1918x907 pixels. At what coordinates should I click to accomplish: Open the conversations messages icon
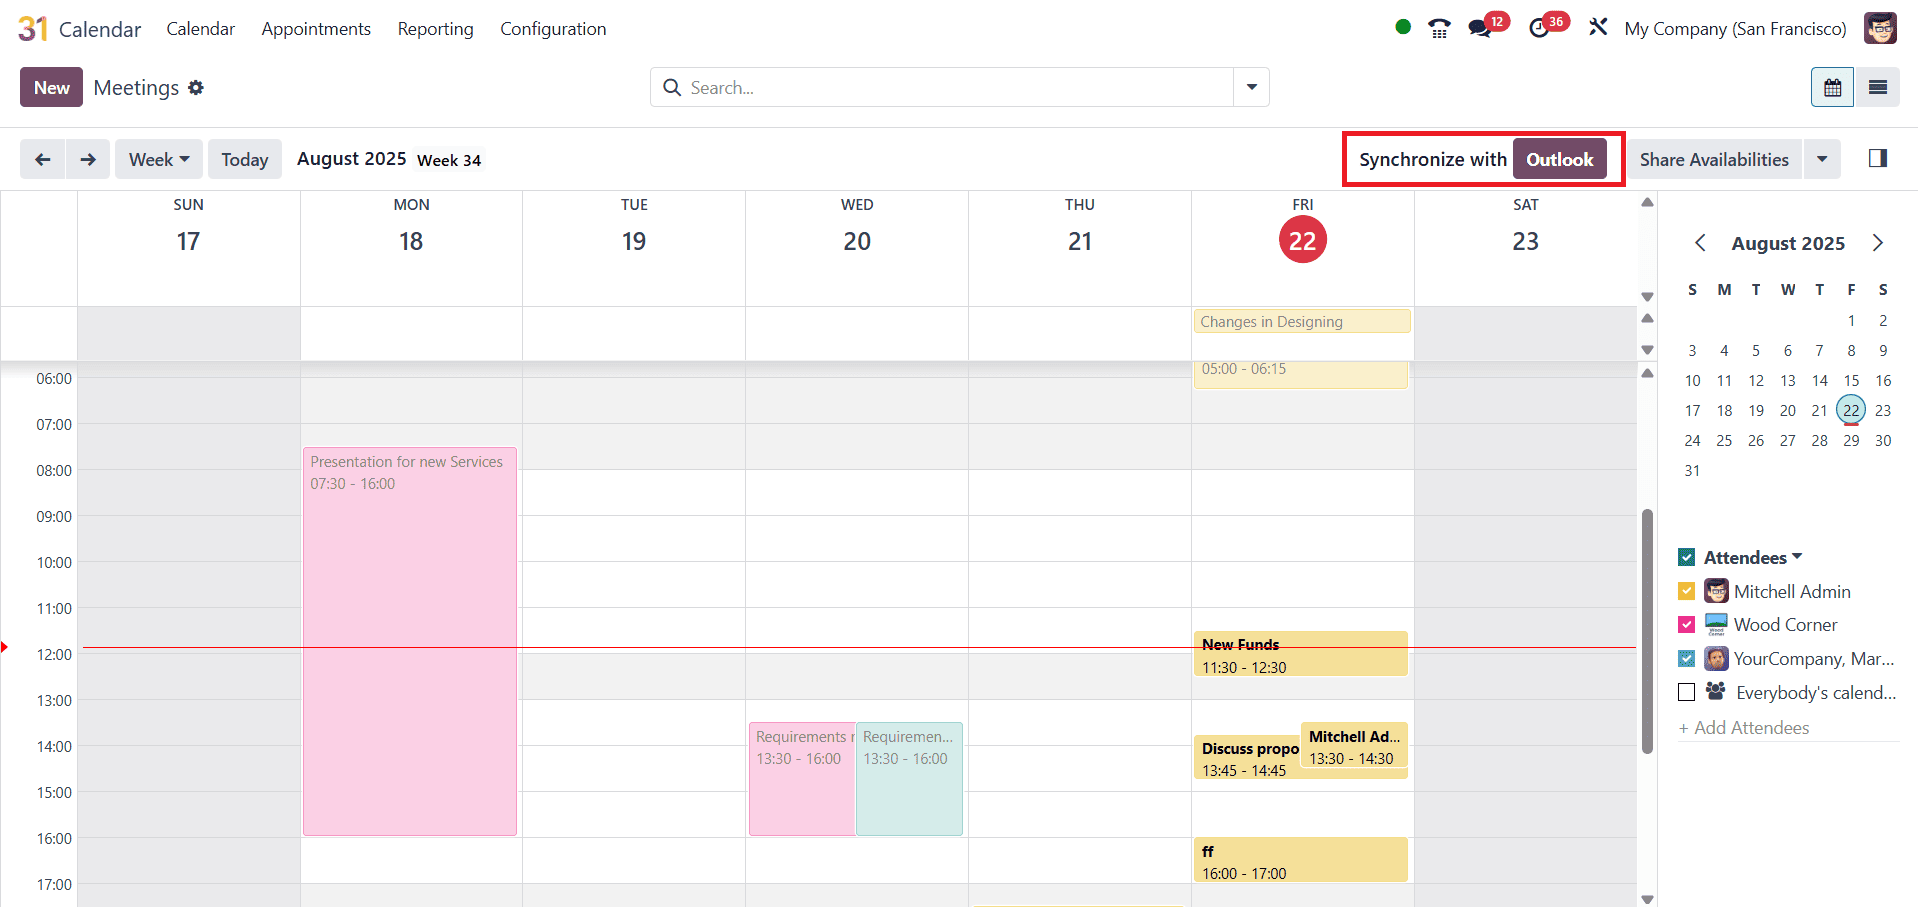point(1480,29)
